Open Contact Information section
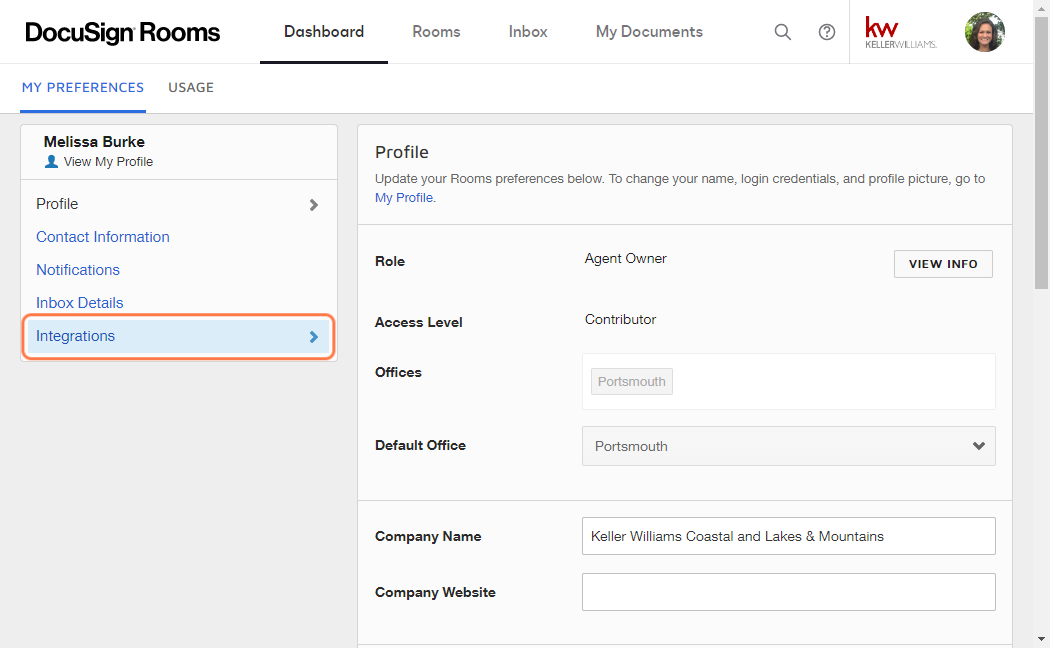Viewport: 1050px width, 648px height. [x=102, y=237]
